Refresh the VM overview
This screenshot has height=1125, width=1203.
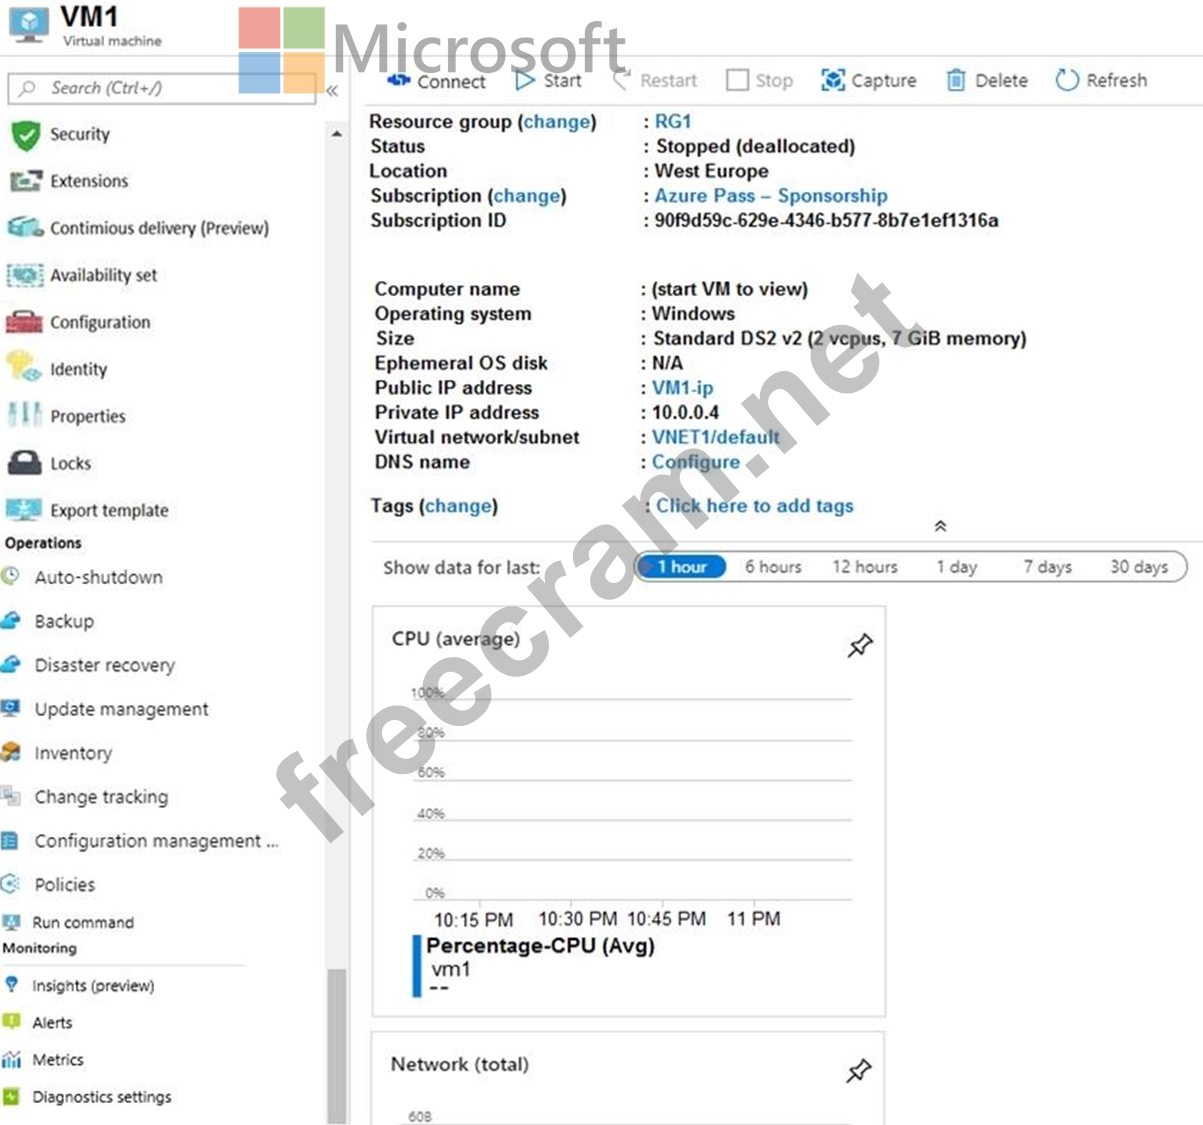[x=1101, y=80]
